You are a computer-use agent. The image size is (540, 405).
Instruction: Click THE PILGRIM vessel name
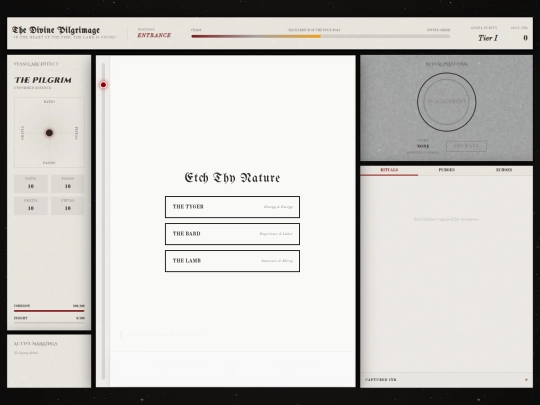[43, 80]
